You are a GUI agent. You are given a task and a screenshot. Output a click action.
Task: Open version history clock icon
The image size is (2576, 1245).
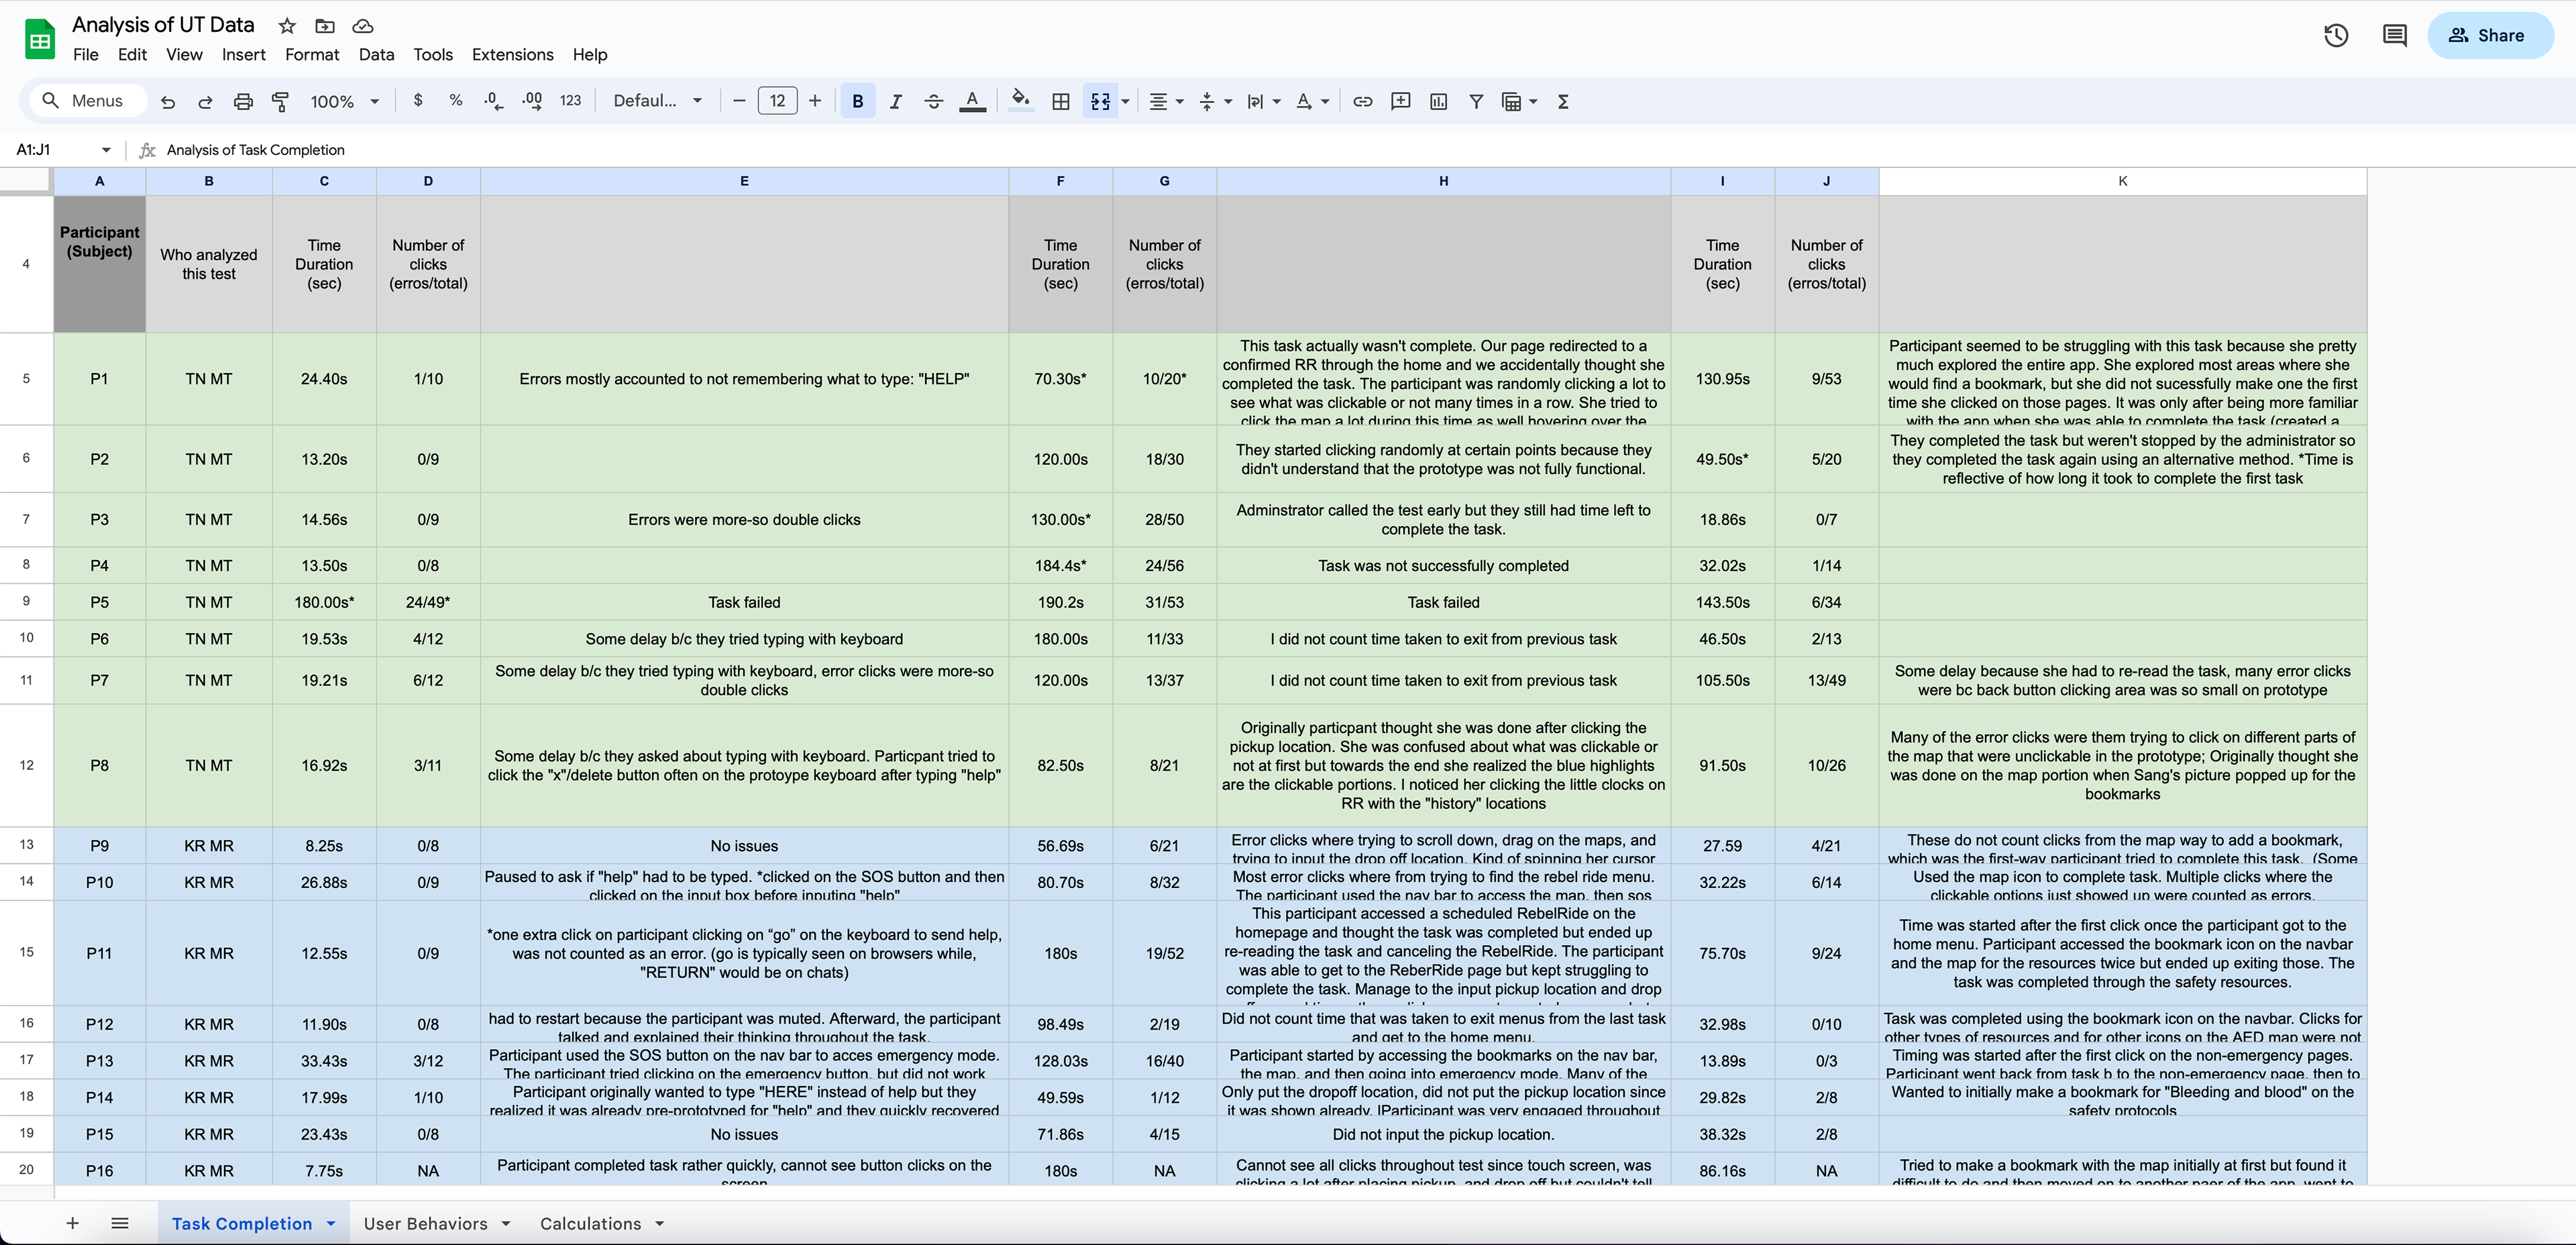pyautogui.click(x=2336, y=36)
